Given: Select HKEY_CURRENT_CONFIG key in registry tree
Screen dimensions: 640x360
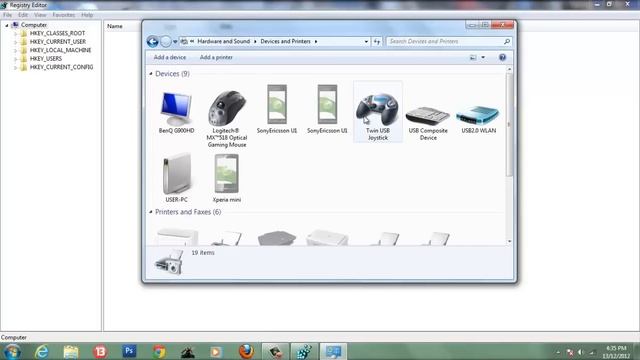Looking at the screenshot, I should coord(61,67).
